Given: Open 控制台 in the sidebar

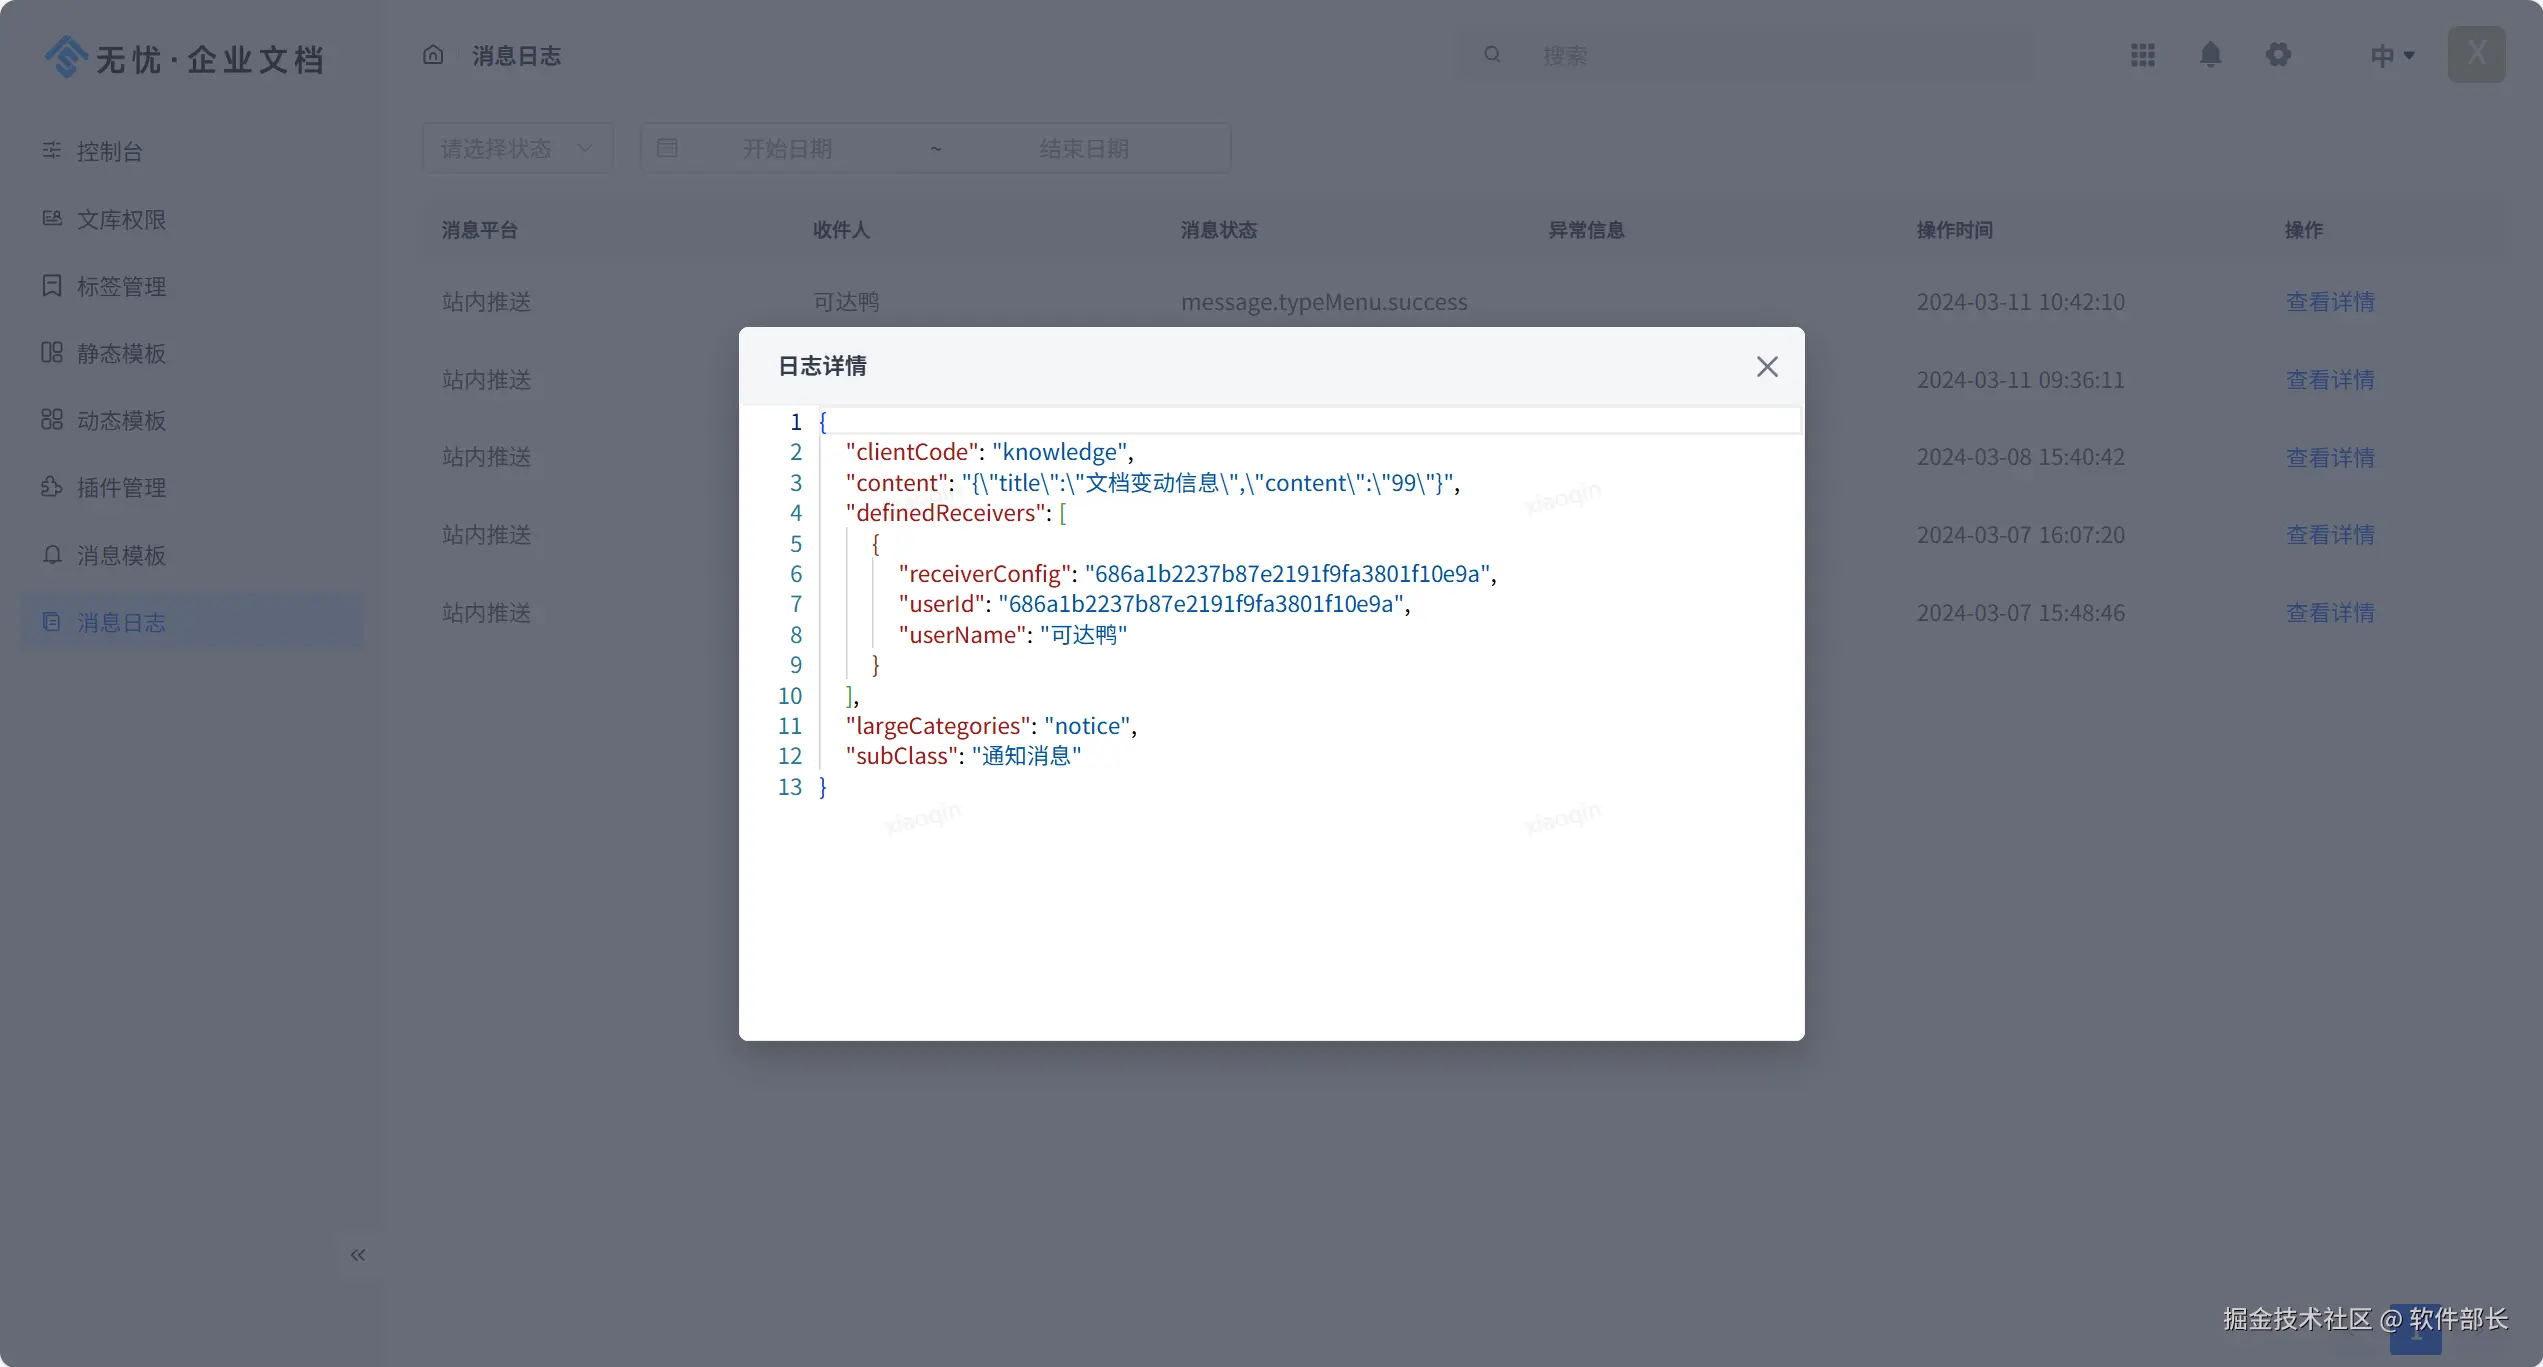Looking at the screenshot, I should click(x=110, y=151).
